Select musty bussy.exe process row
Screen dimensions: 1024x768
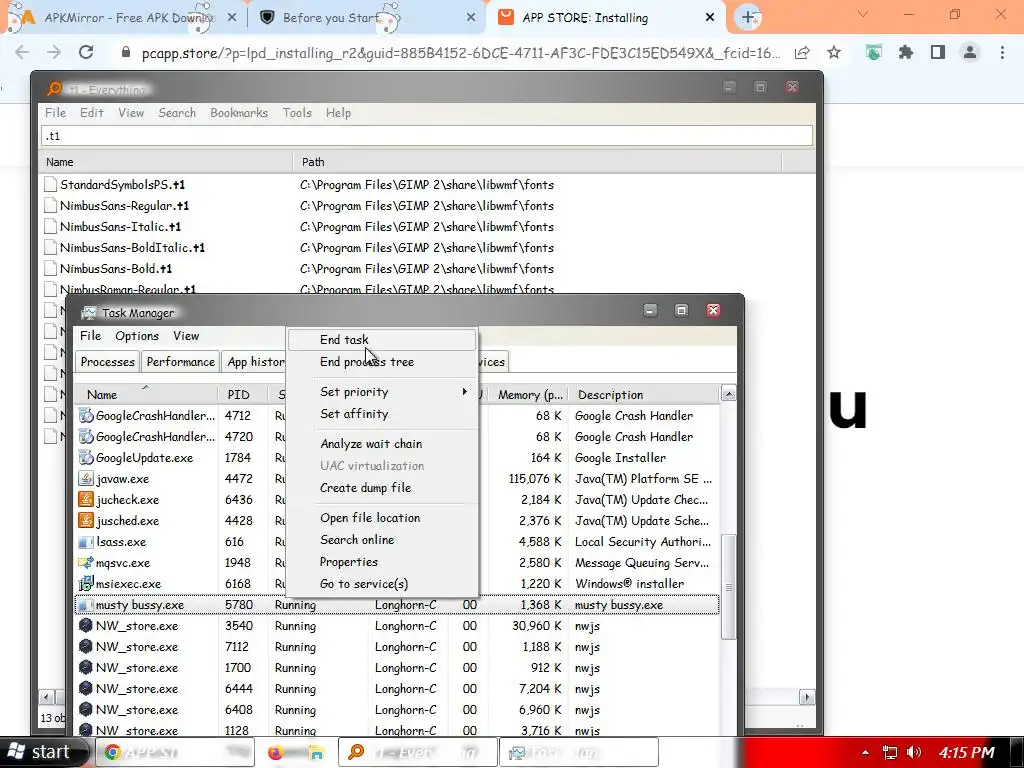(397, 605)
